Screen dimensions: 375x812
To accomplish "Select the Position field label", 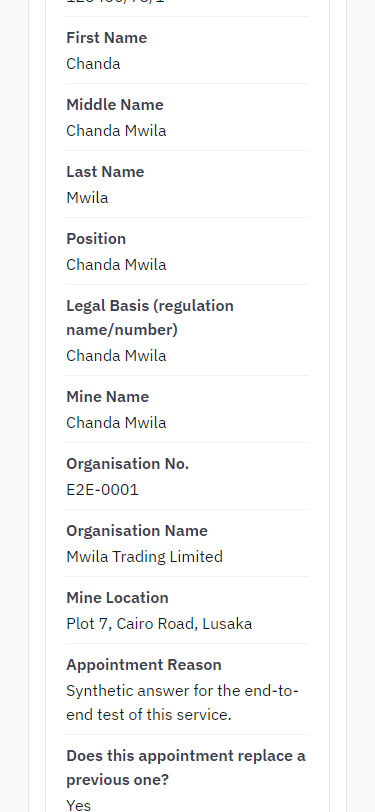I will [x=96, y=239].
